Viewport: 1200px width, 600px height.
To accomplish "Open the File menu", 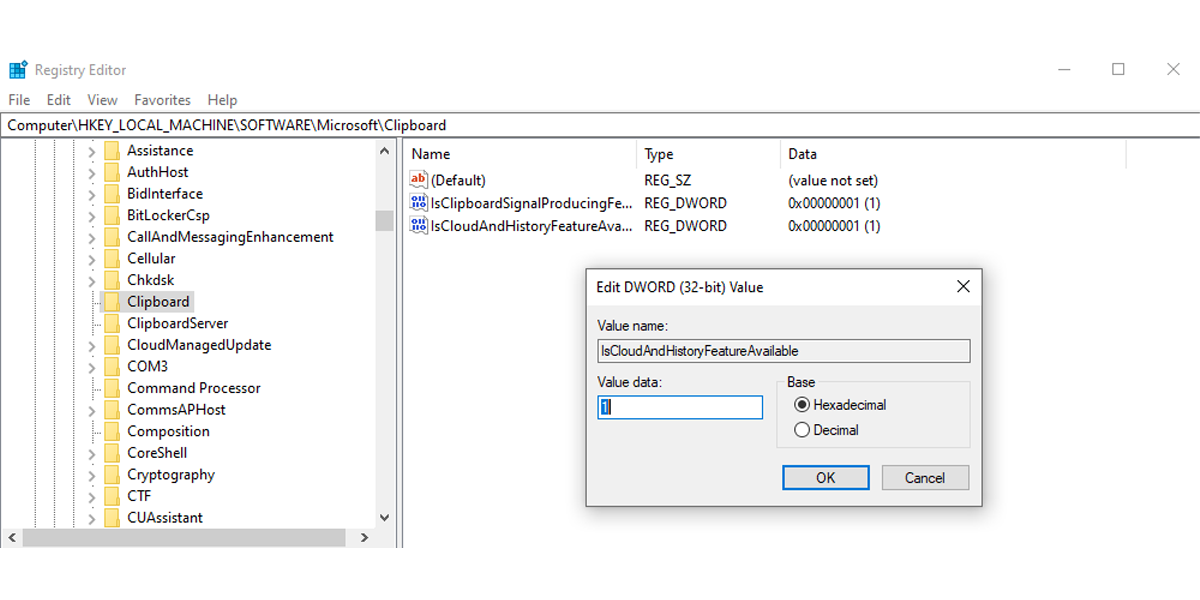I will tap(19, 100).
